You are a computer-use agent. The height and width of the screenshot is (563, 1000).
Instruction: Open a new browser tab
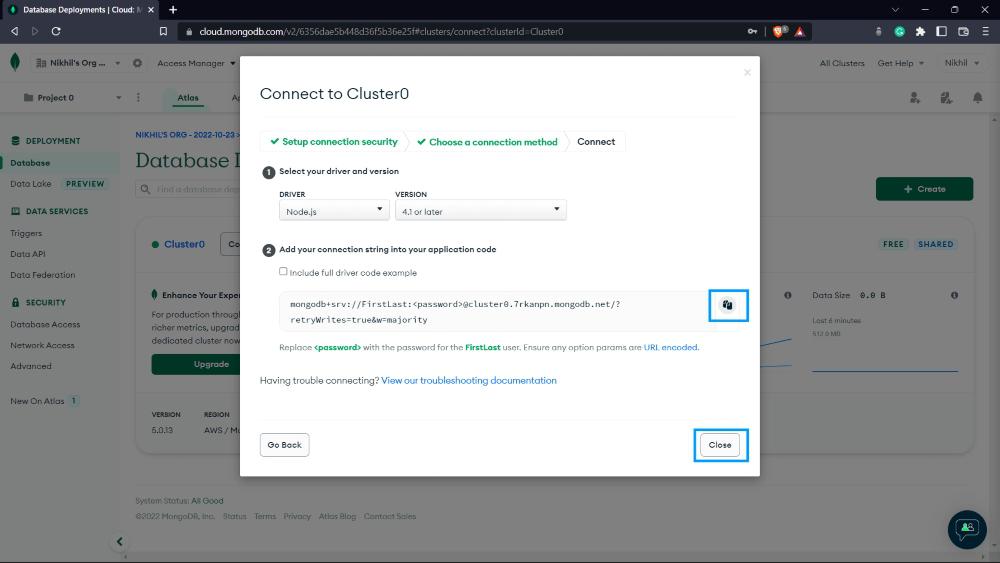173,10
